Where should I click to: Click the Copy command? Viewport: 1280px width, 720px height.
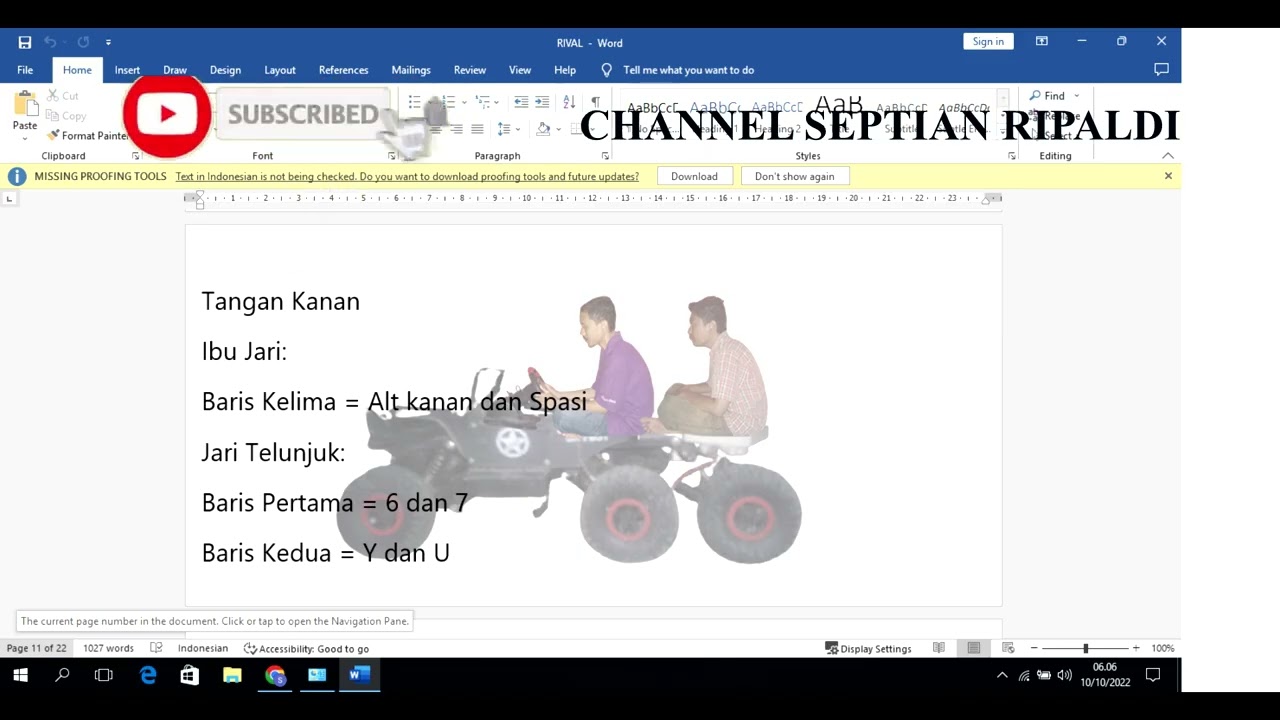tap(66, 116)
